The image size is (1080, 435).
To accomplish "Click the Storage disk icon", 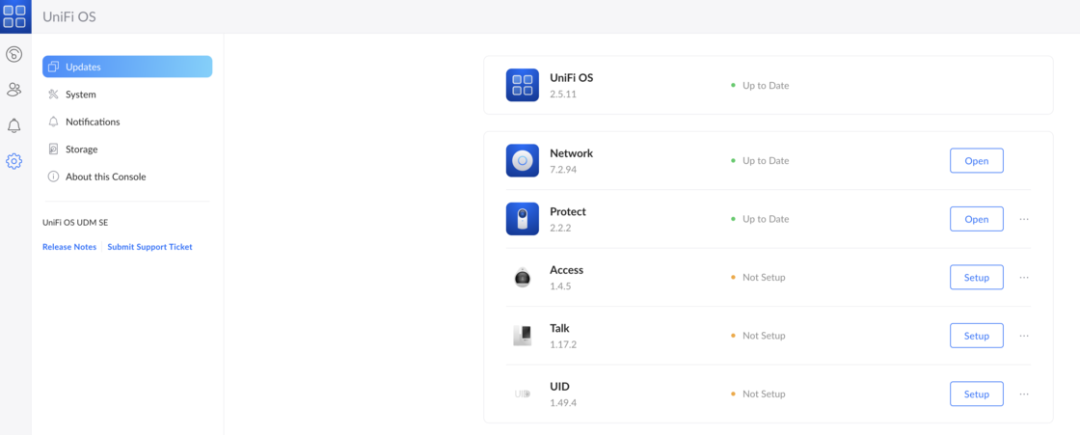I will (x=54, y=149).
